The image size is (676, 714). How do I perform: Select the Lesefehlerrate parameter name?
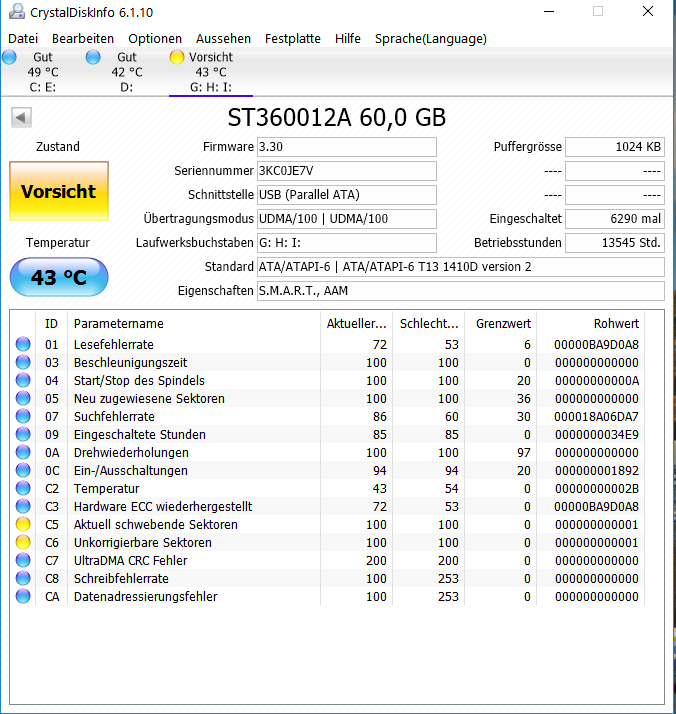(114, 345)
